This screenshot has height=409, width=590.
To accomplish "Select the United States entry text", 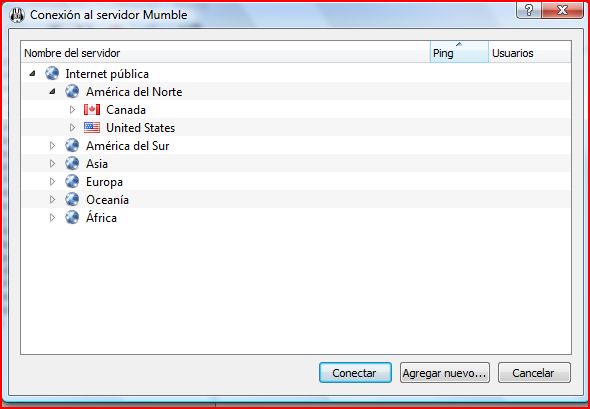I will [140, 128].
